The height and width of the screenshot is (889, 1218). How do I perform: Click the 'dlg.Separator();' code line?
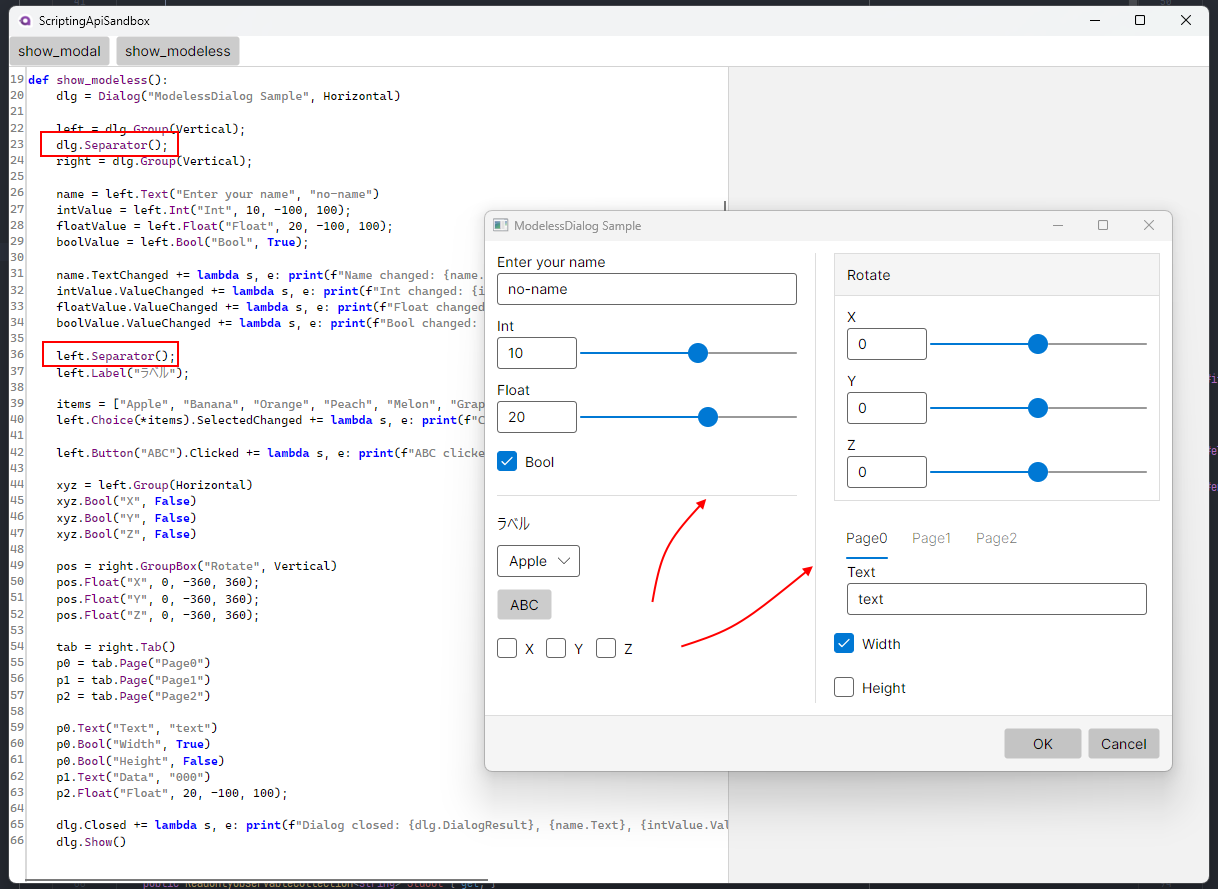(x=112, y=145)
